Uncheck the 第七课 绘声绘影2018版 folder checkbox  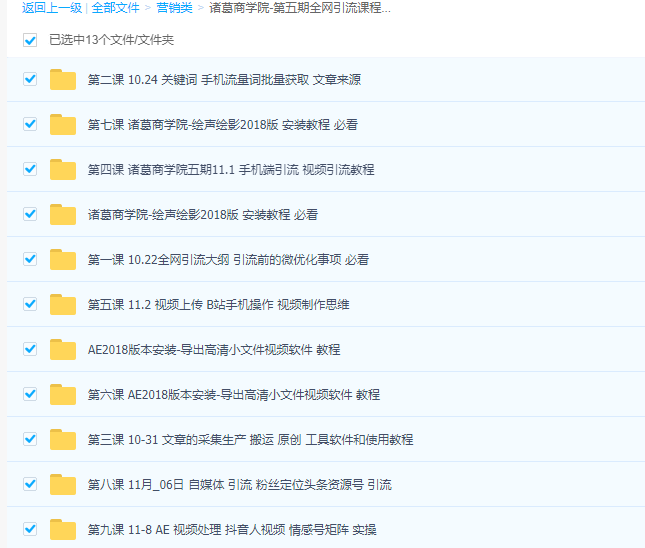click(30, 124)
